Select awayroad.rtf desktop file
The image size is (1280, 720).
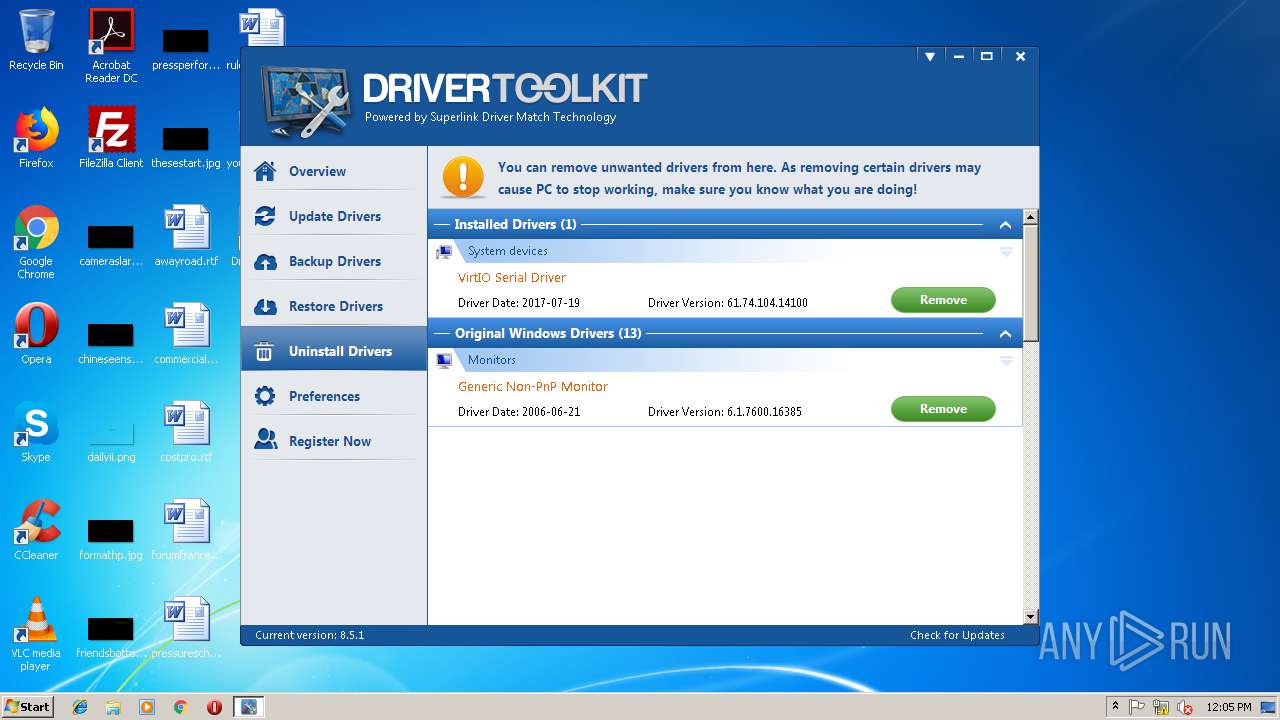click(186, 236)
